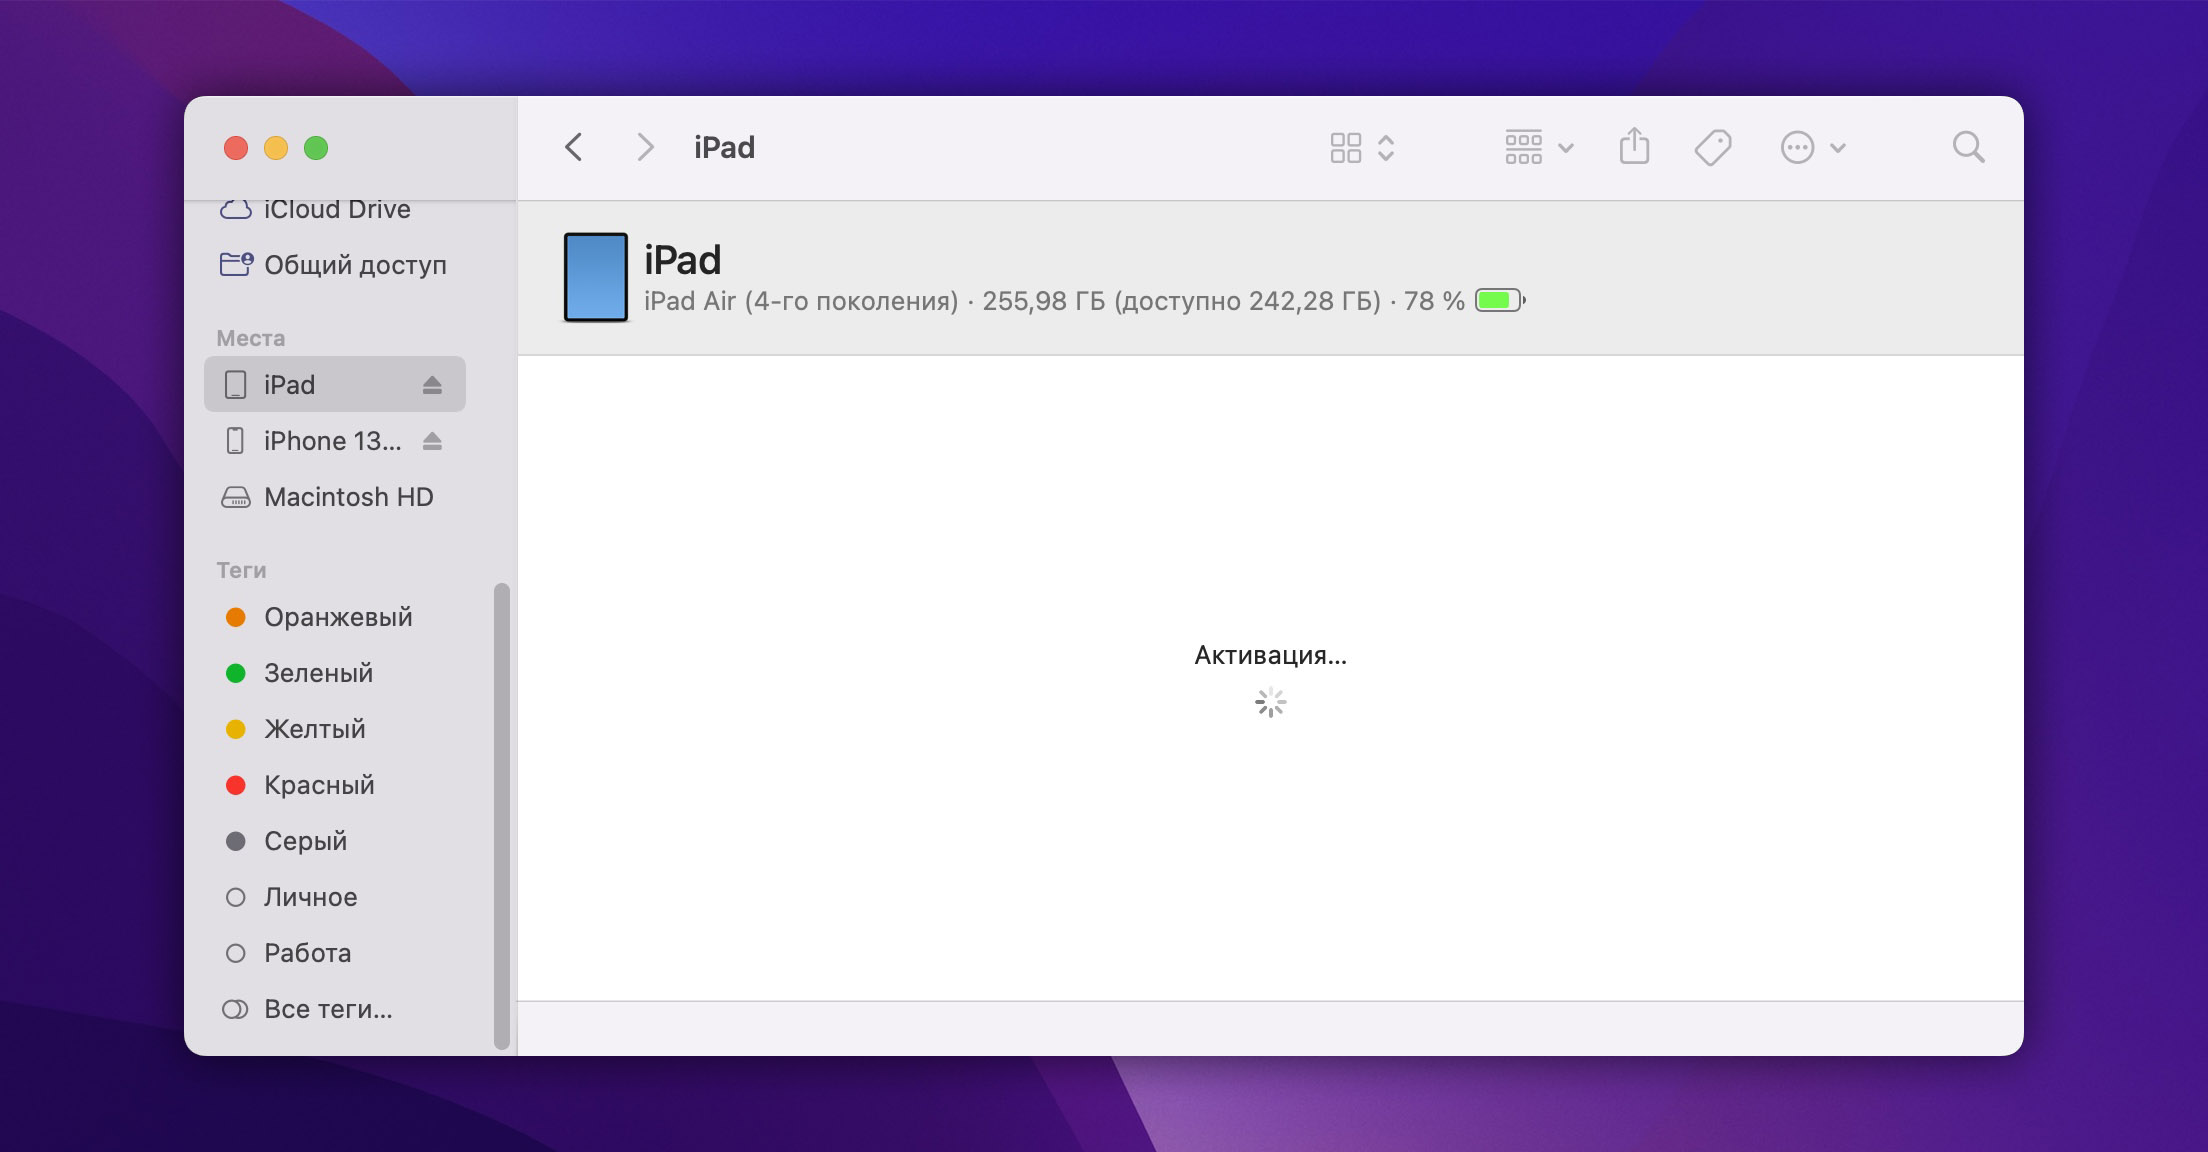Select iPhone 13 in sidebar
This screenshot has width=2208, height=1152.
[331, 441]
